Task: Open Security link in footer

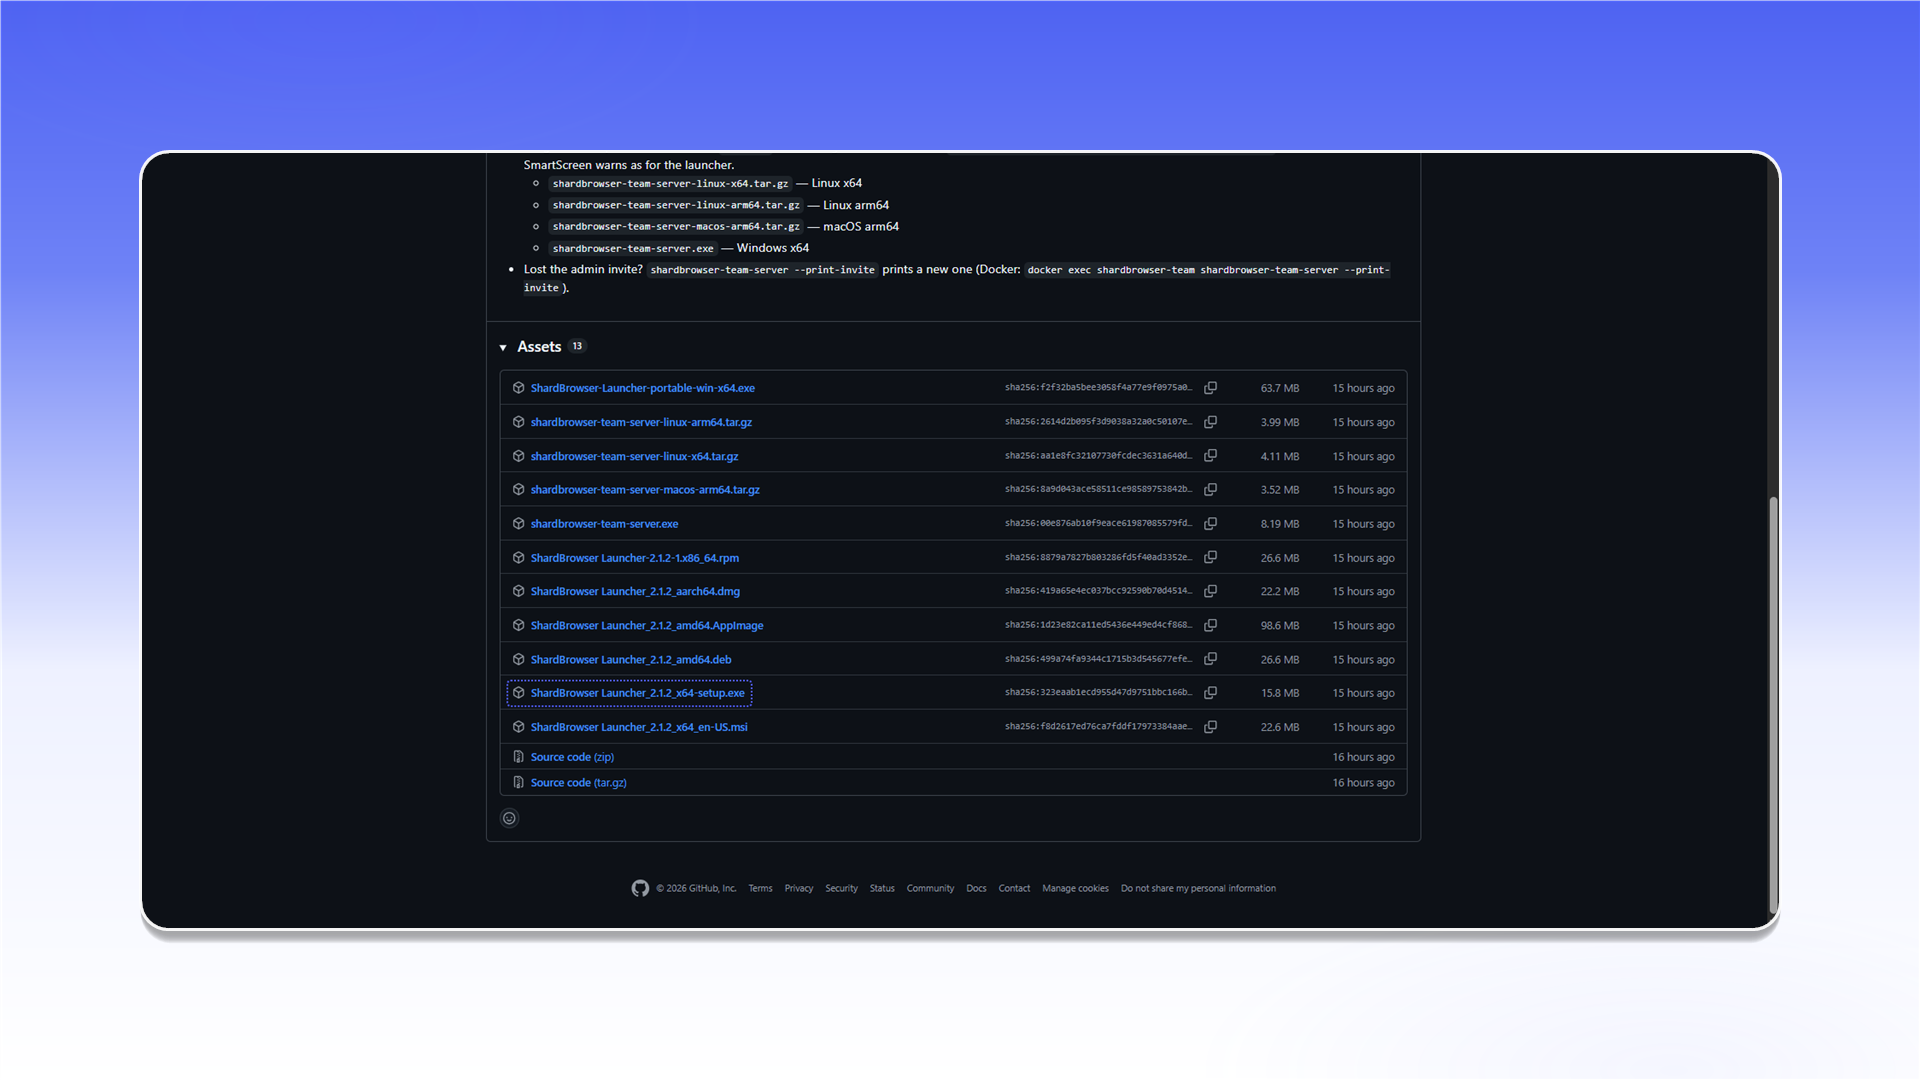Action: (x=841, y=888)
